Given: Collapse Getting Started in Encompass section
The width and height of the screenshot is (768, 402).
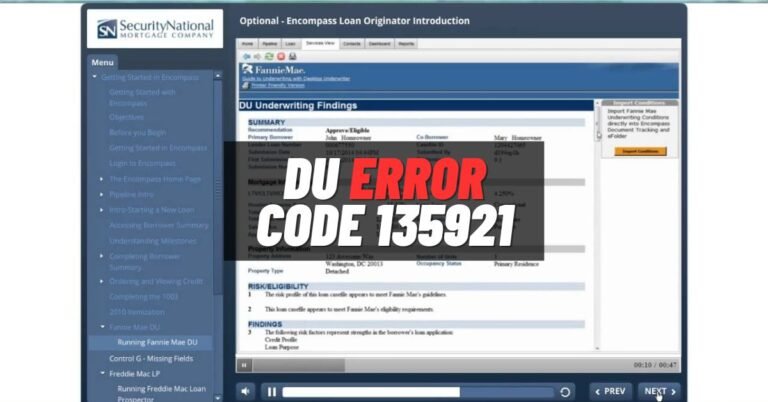Looking at the screenshot, I should click(x=95, y=77).
